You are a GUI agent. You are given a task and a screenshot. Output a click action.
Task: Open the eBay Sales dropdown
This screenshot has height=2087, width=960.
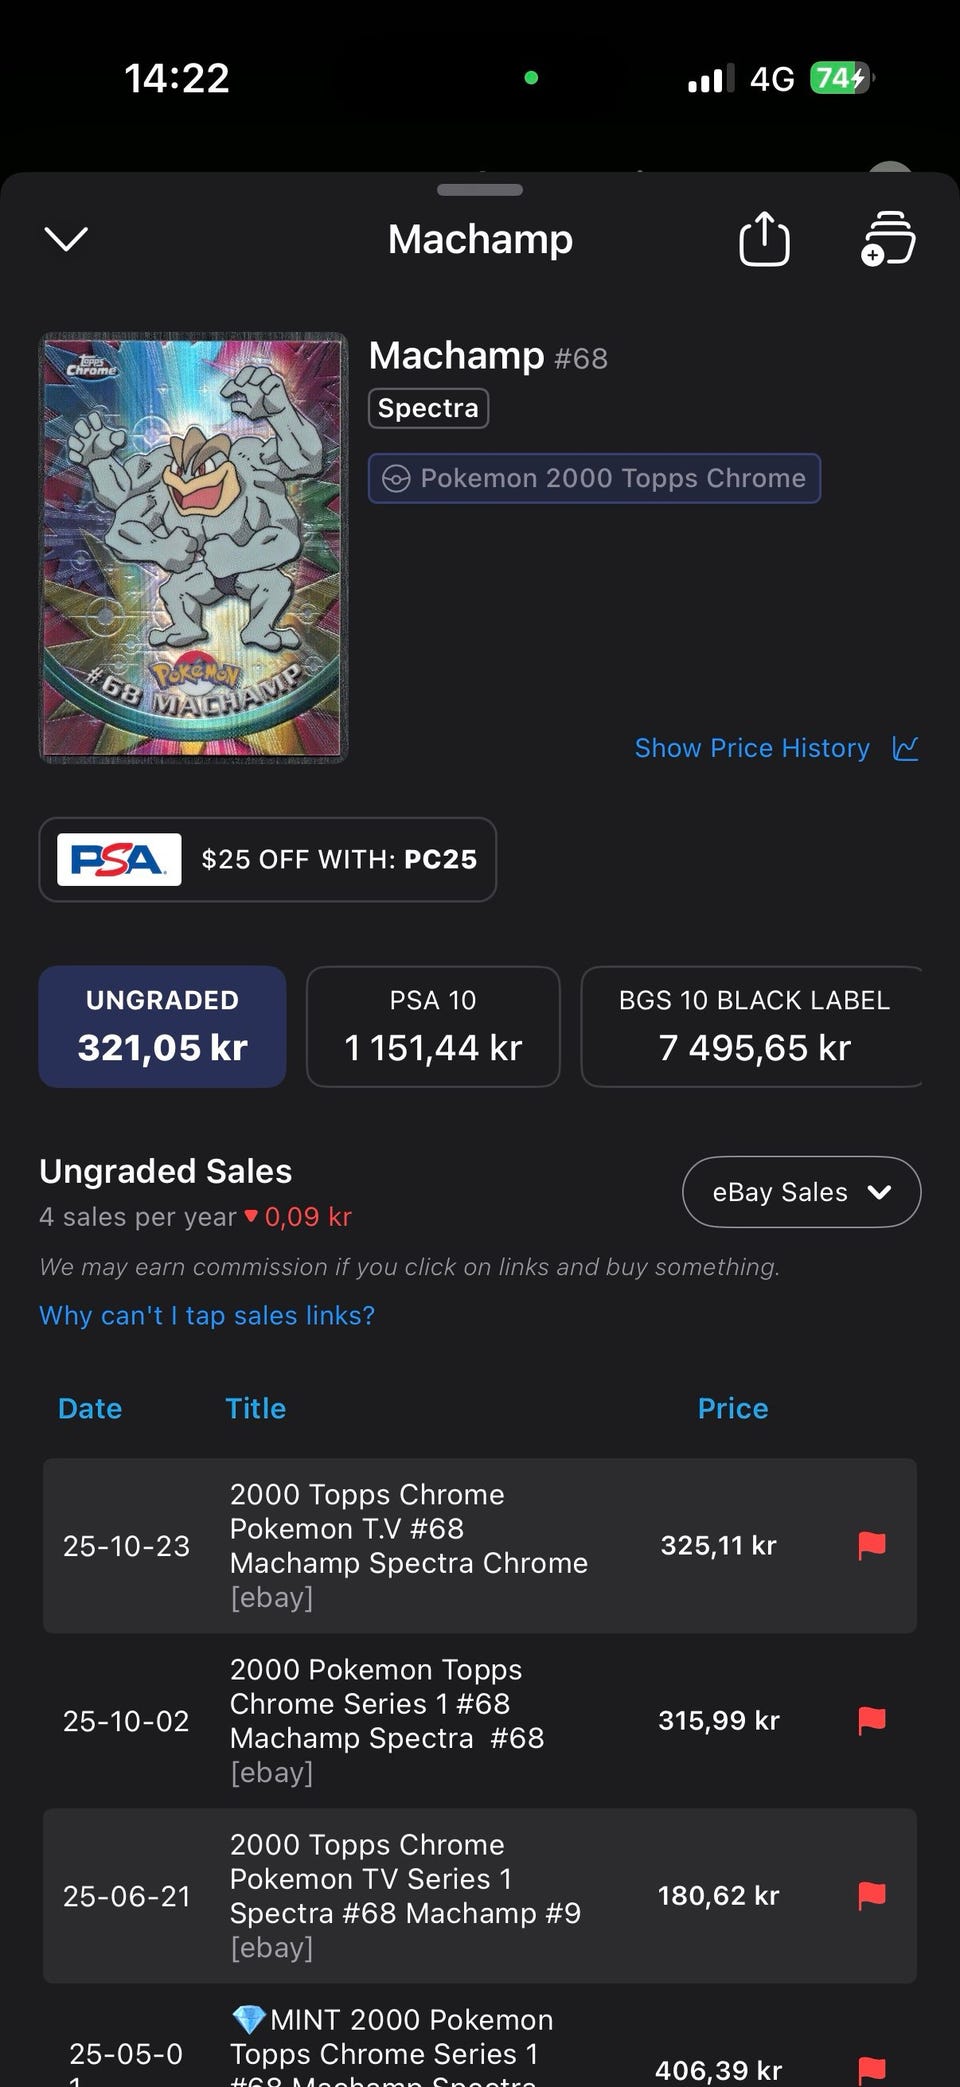[x=801, y=1192]
